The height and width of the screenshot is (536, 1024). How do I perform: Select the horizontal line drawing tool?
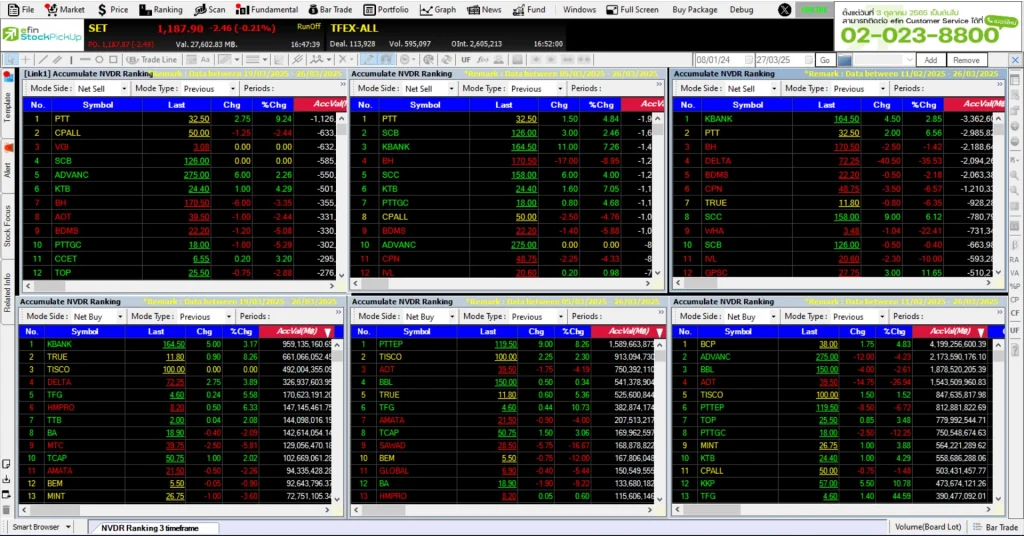click(85, 59)
